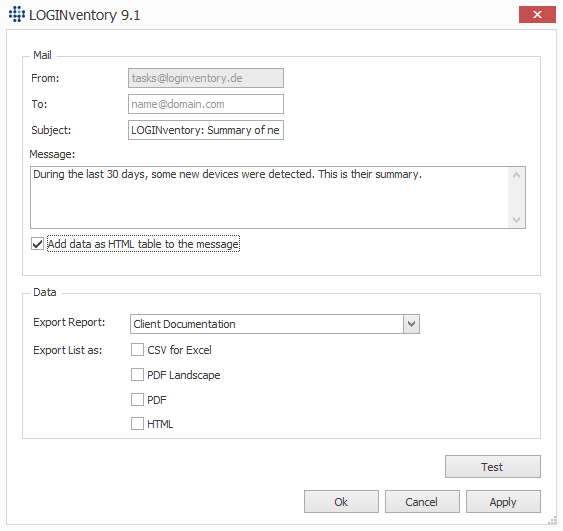Close the LOGINventory 9.1 dialog
Screen dimensions: 563x531
(537, 14)
